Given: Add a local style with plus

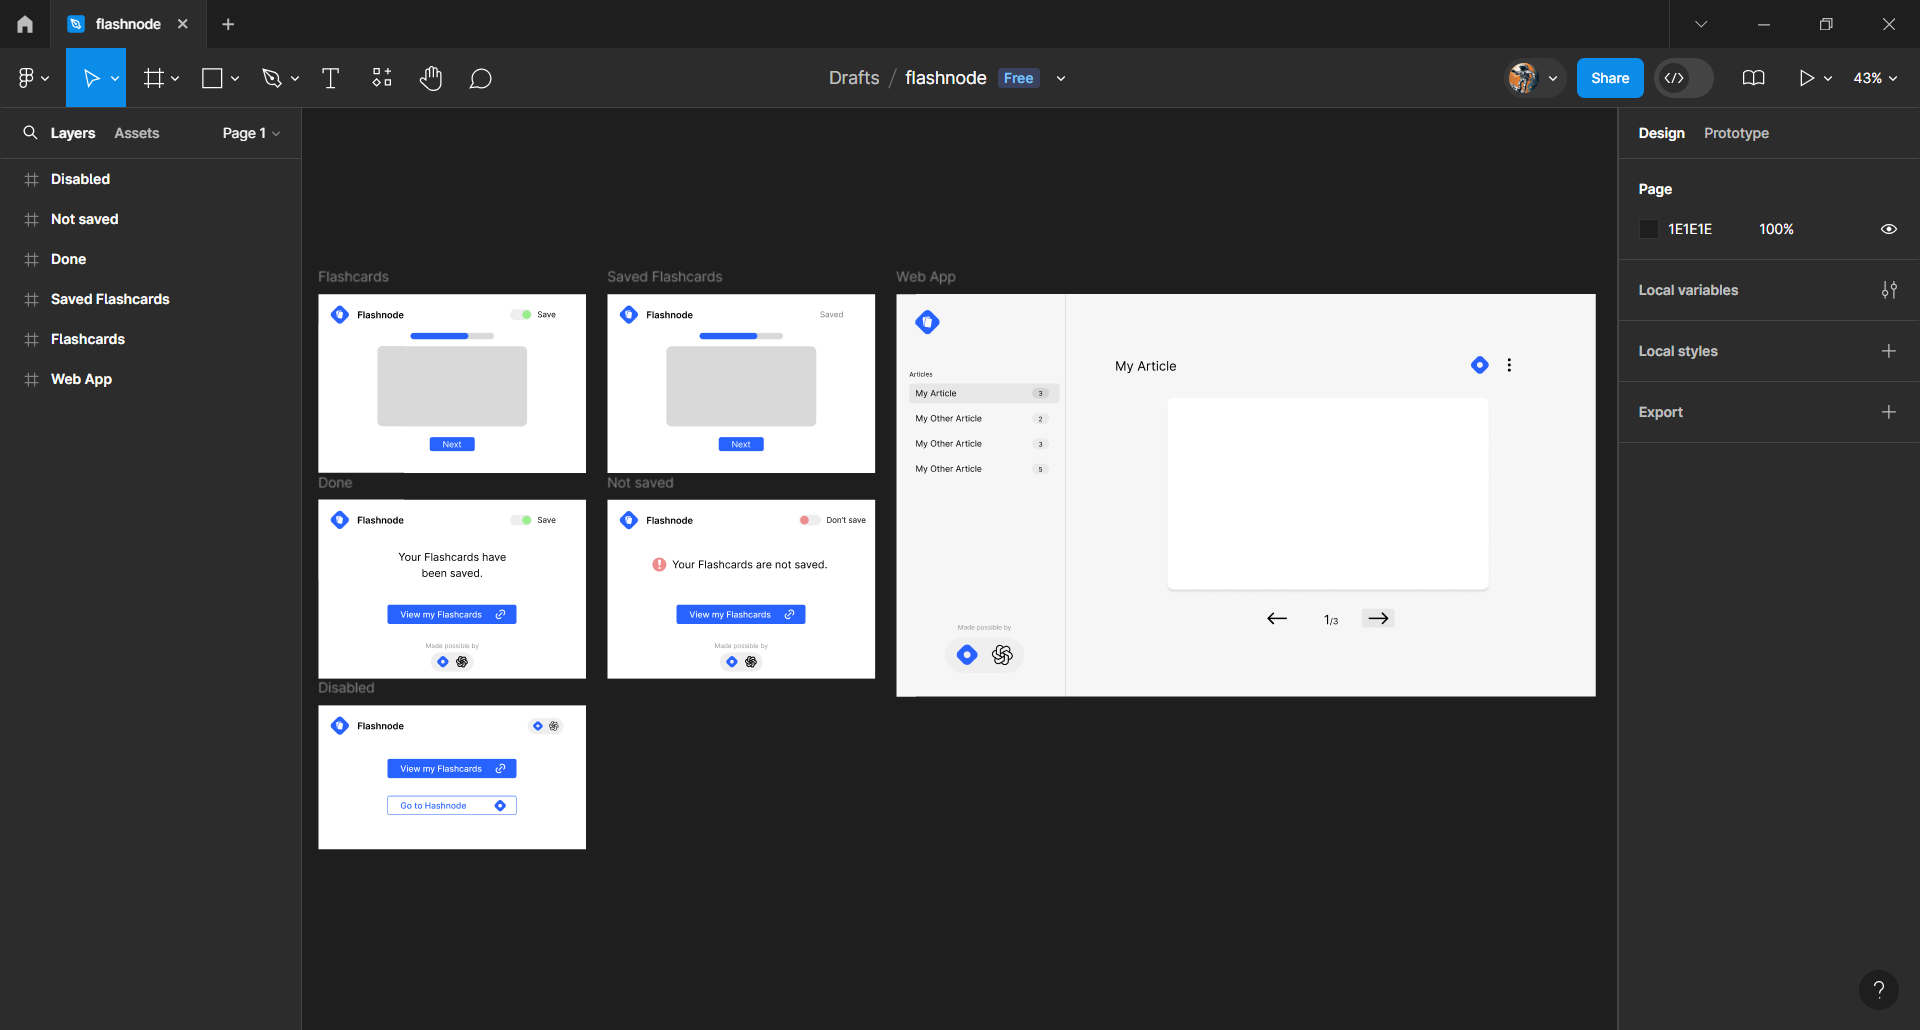Looking at the screenshot, I should tap(1889, 351).
